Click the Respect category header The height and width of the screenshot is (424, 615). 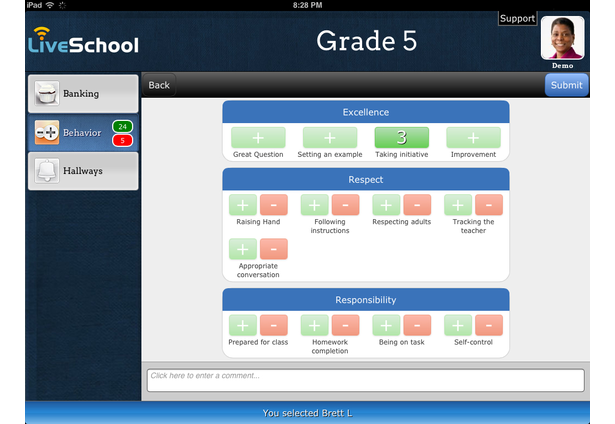pos(366,180)
